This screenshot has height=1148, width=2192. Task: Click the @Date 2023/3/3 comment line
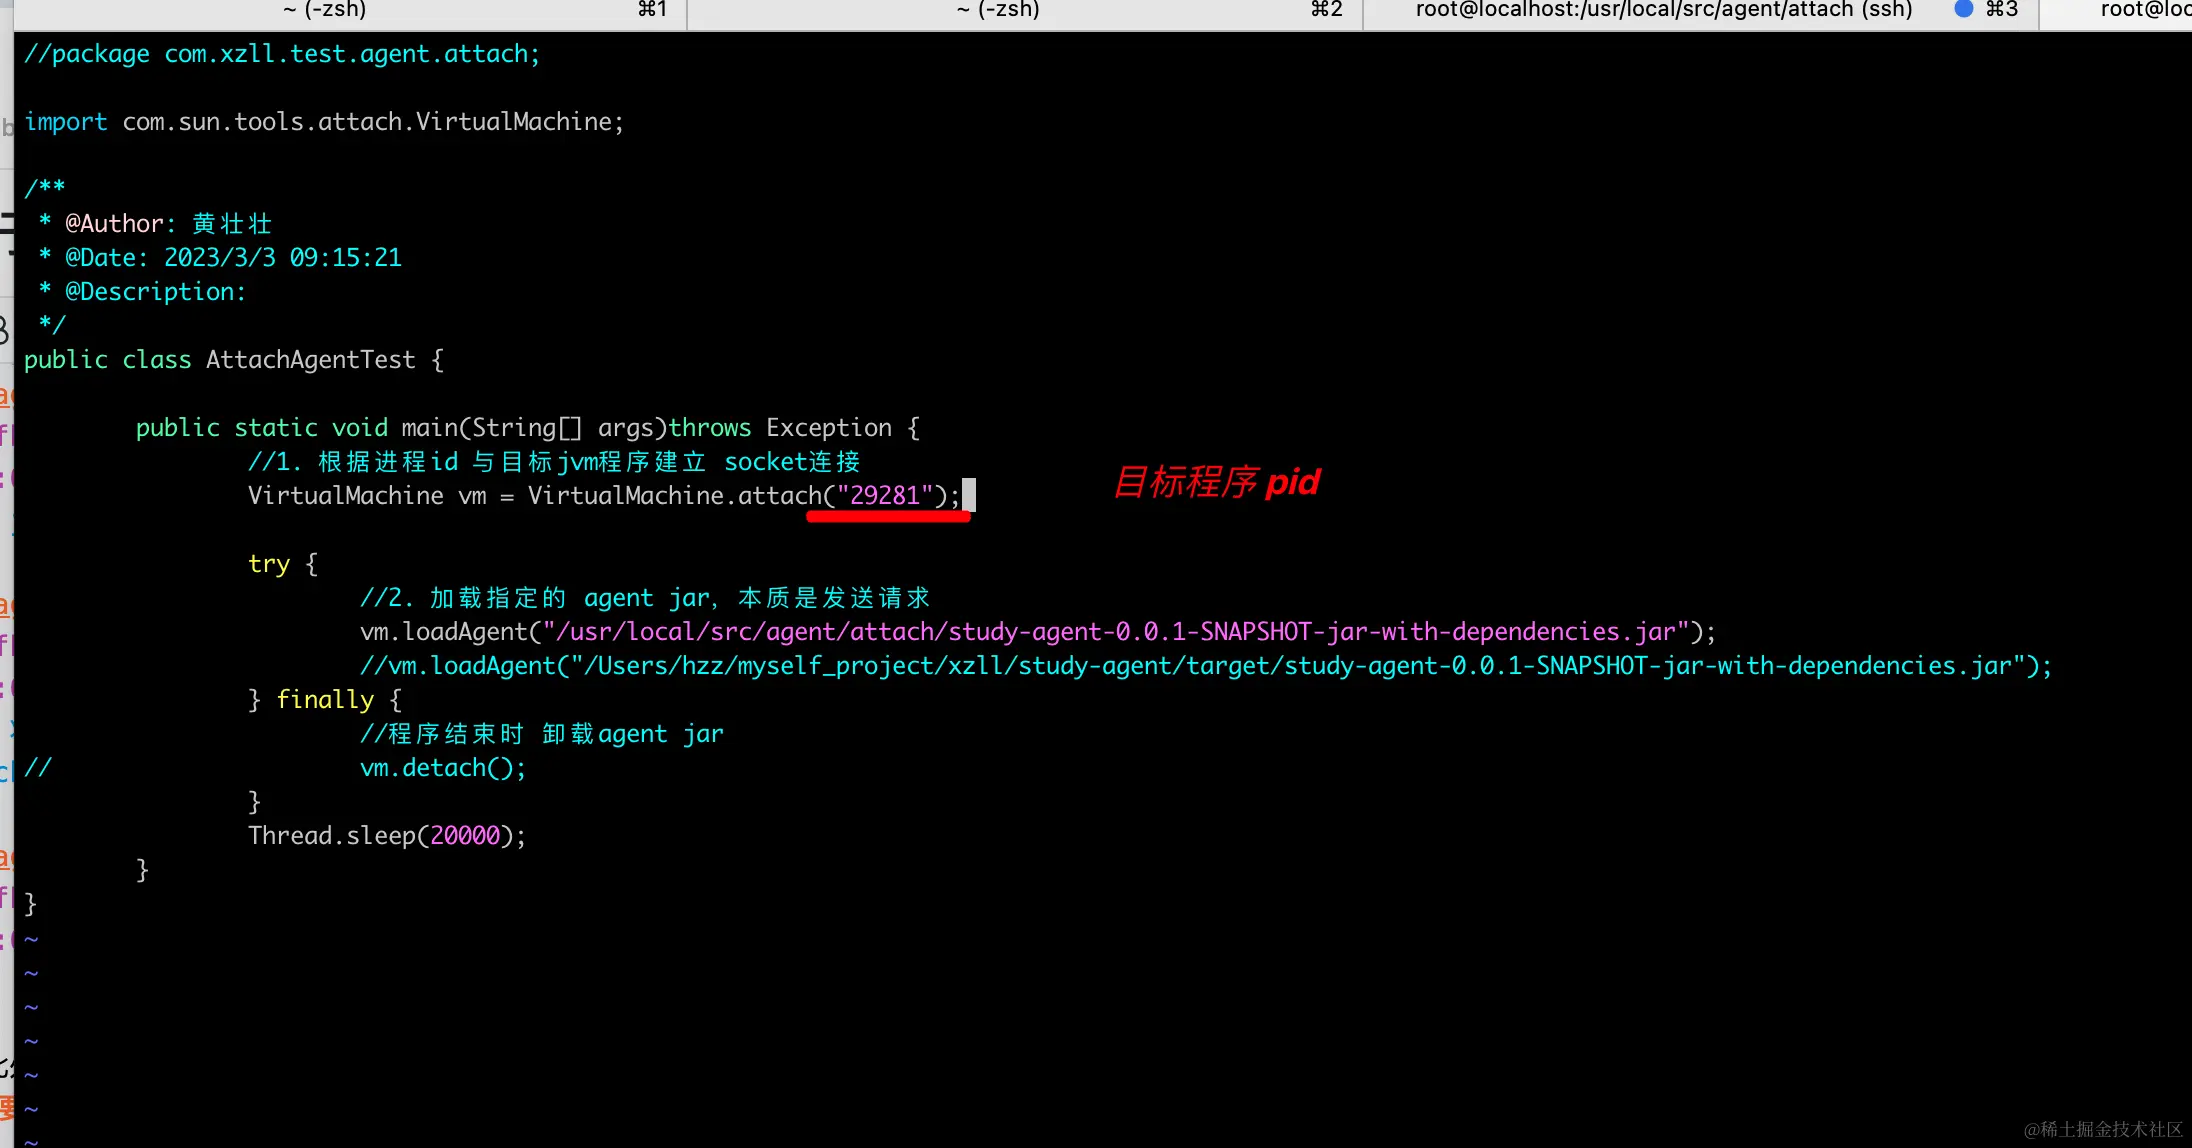pos(232,258)
